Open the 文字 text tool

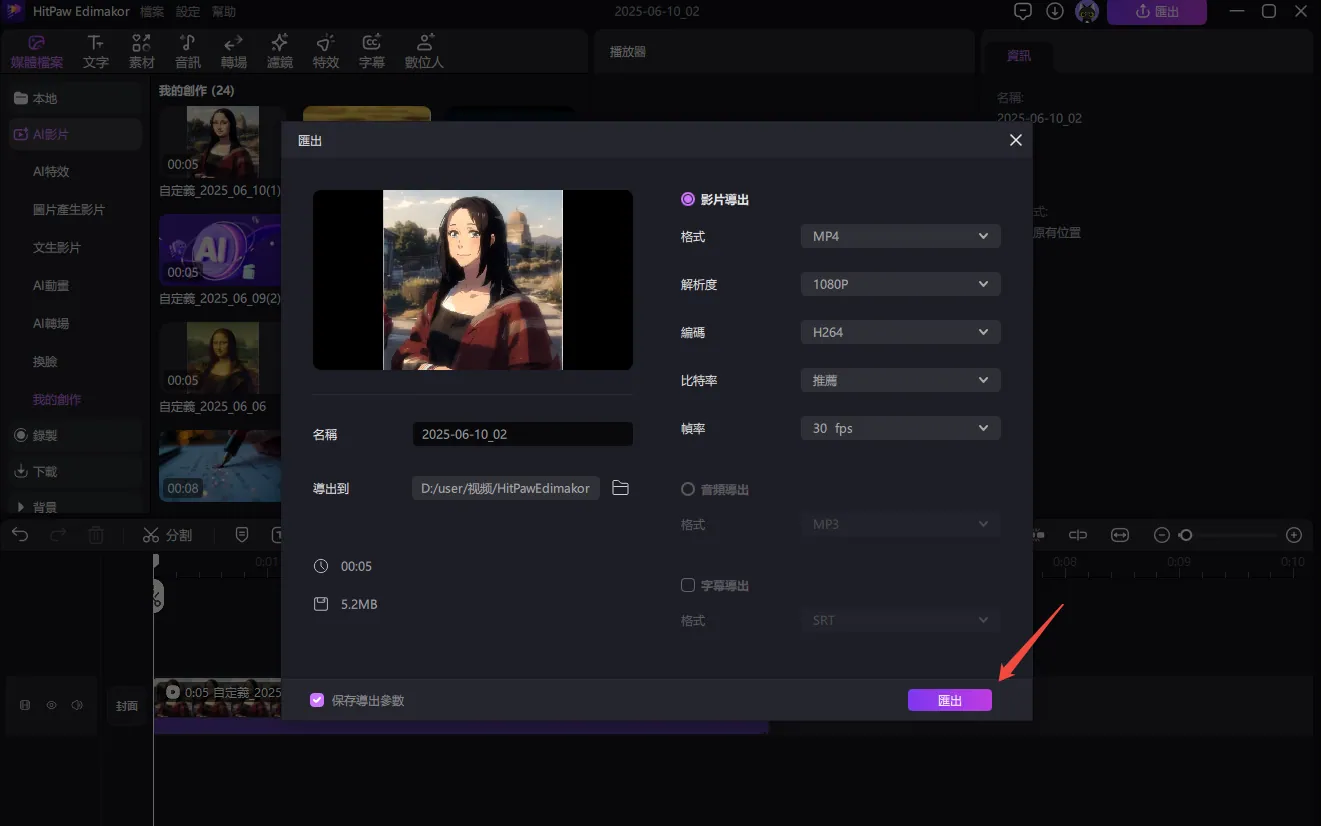96,52
